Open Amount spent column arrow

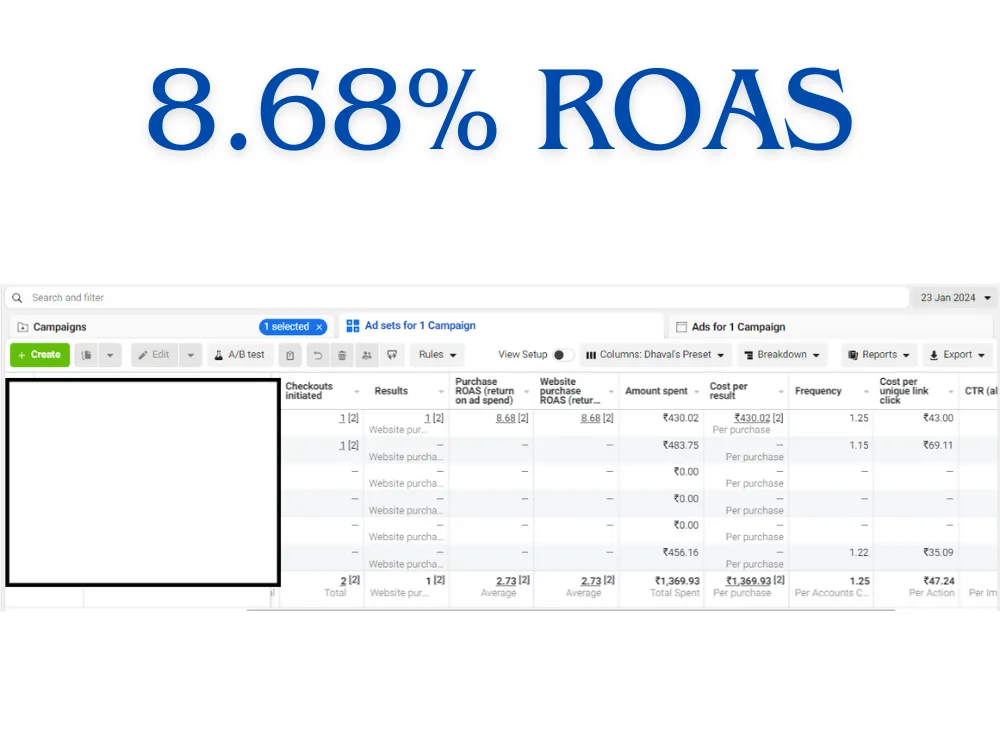click(x=696, y=392)
